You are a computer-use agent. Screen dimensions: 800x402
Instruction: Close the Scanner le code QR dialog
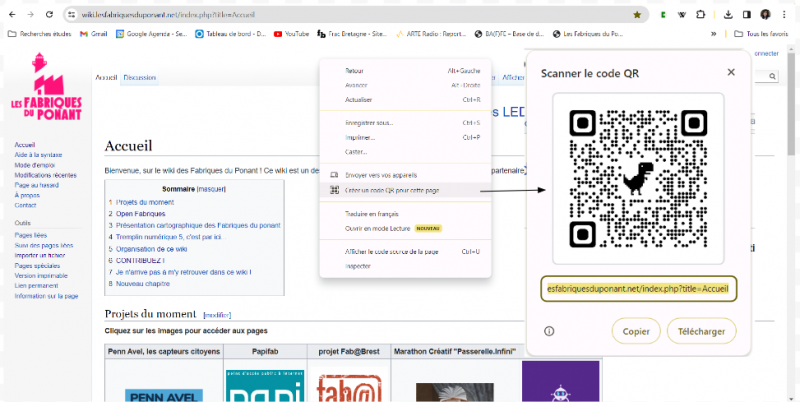coord(731,72)
